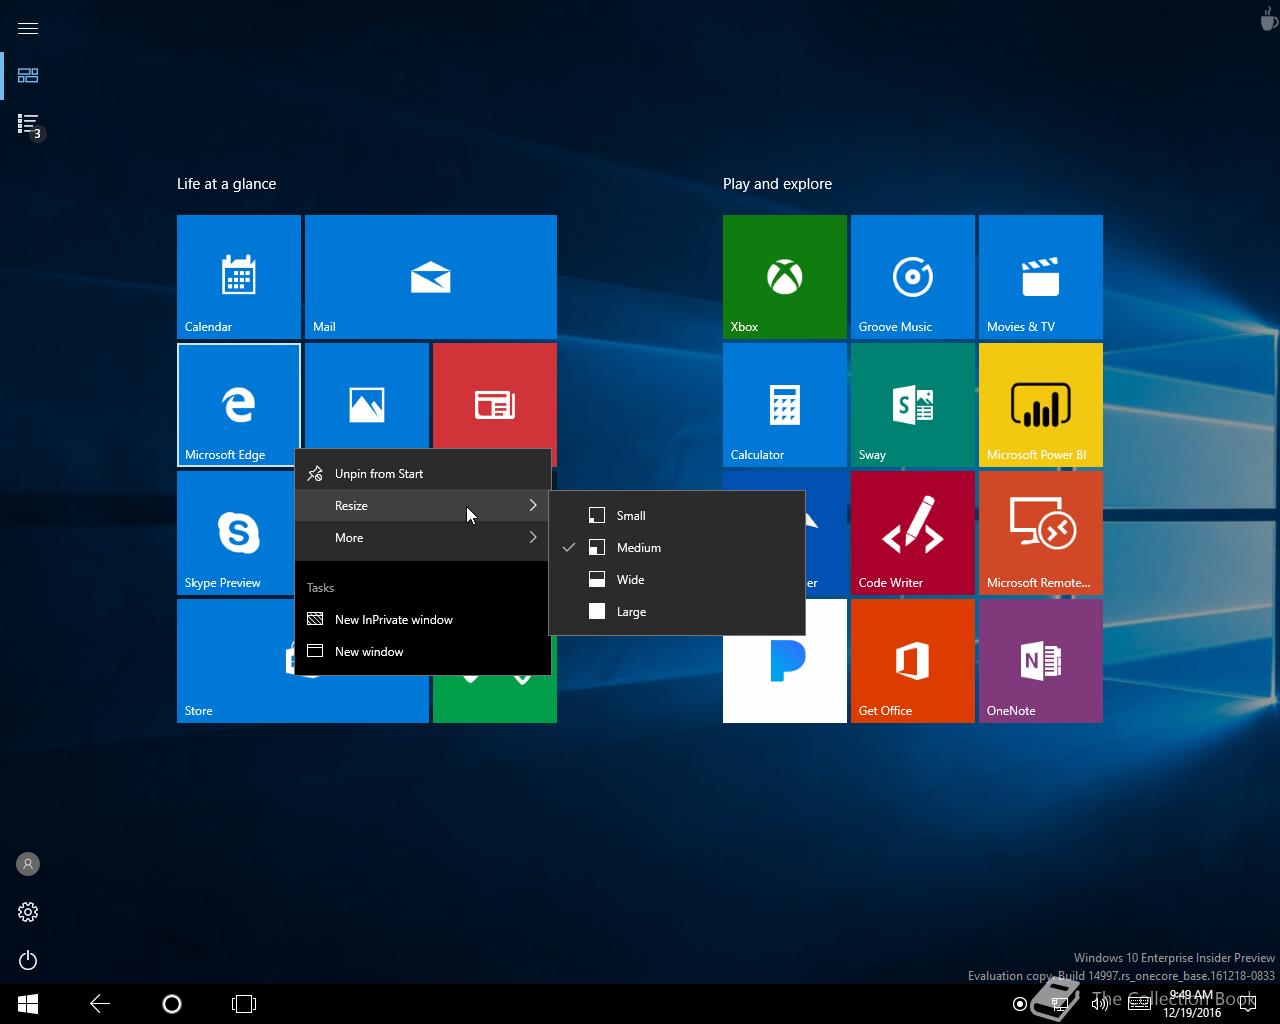Select Small tile size
This screenshot has width=1280, height=1024.
point(677,516)
